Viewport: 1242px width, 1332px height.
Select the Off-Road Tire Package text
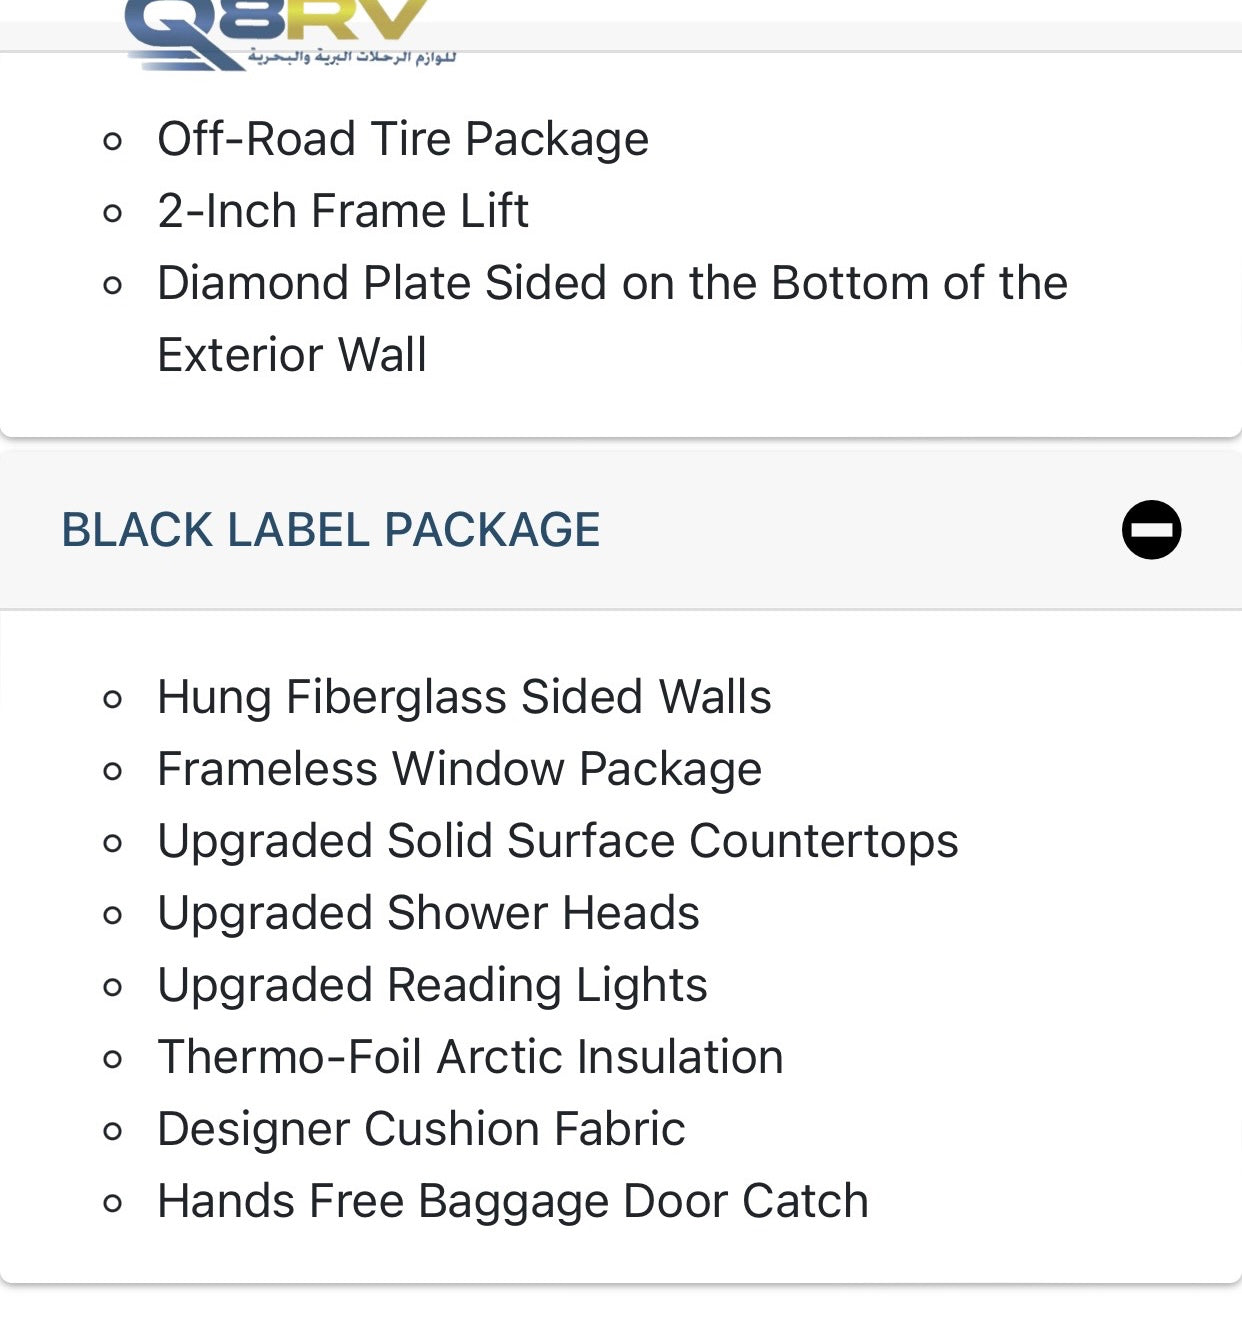coord(402,139)
